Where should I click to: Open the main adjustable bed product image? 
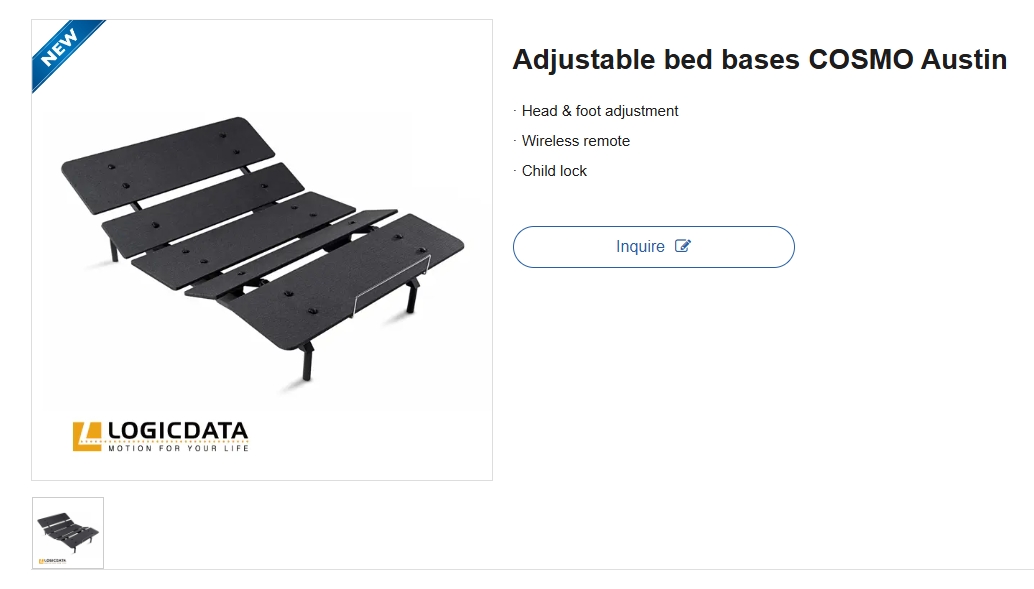pos(262,250)
